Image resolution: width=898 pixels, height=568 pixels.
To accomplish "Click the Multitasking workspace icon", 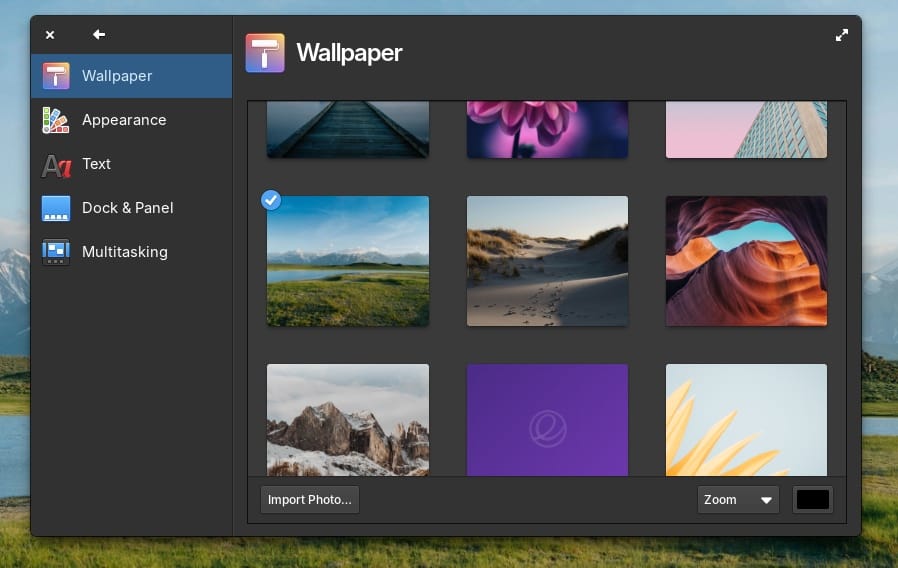I will [56, 252].
